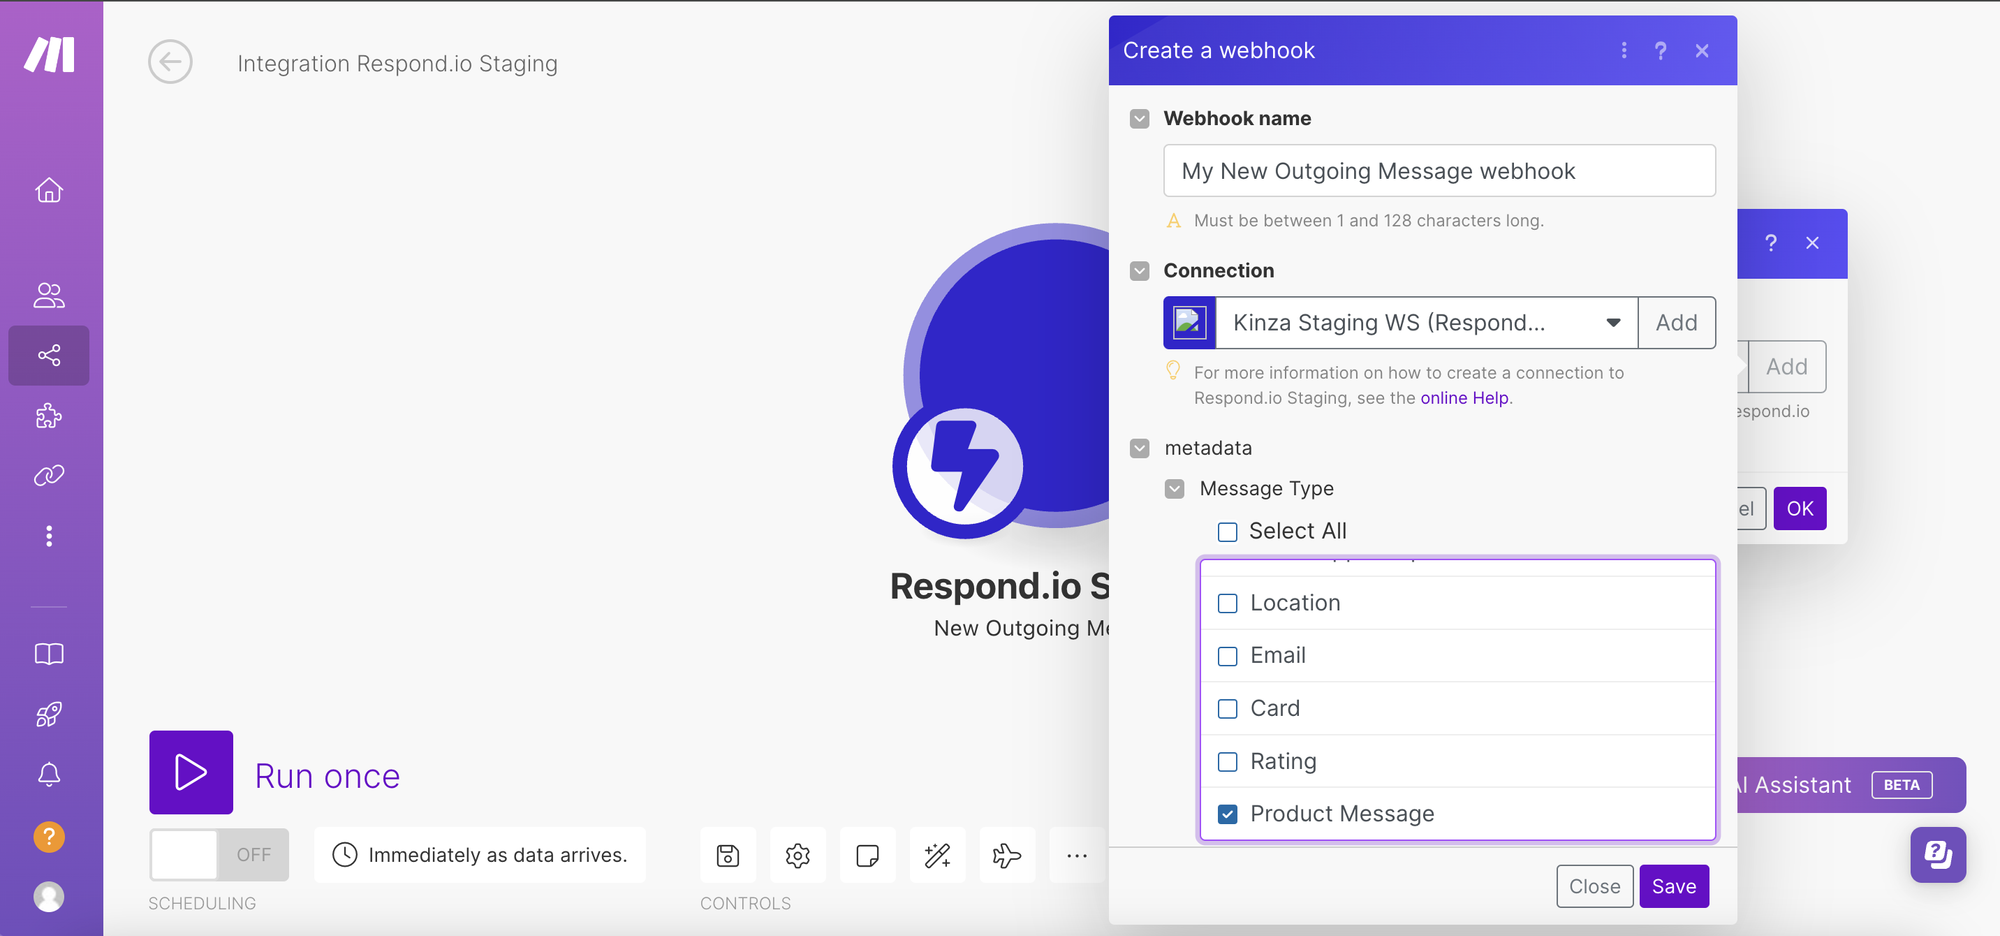Collapse the Message Type section

coord(1175,489)
